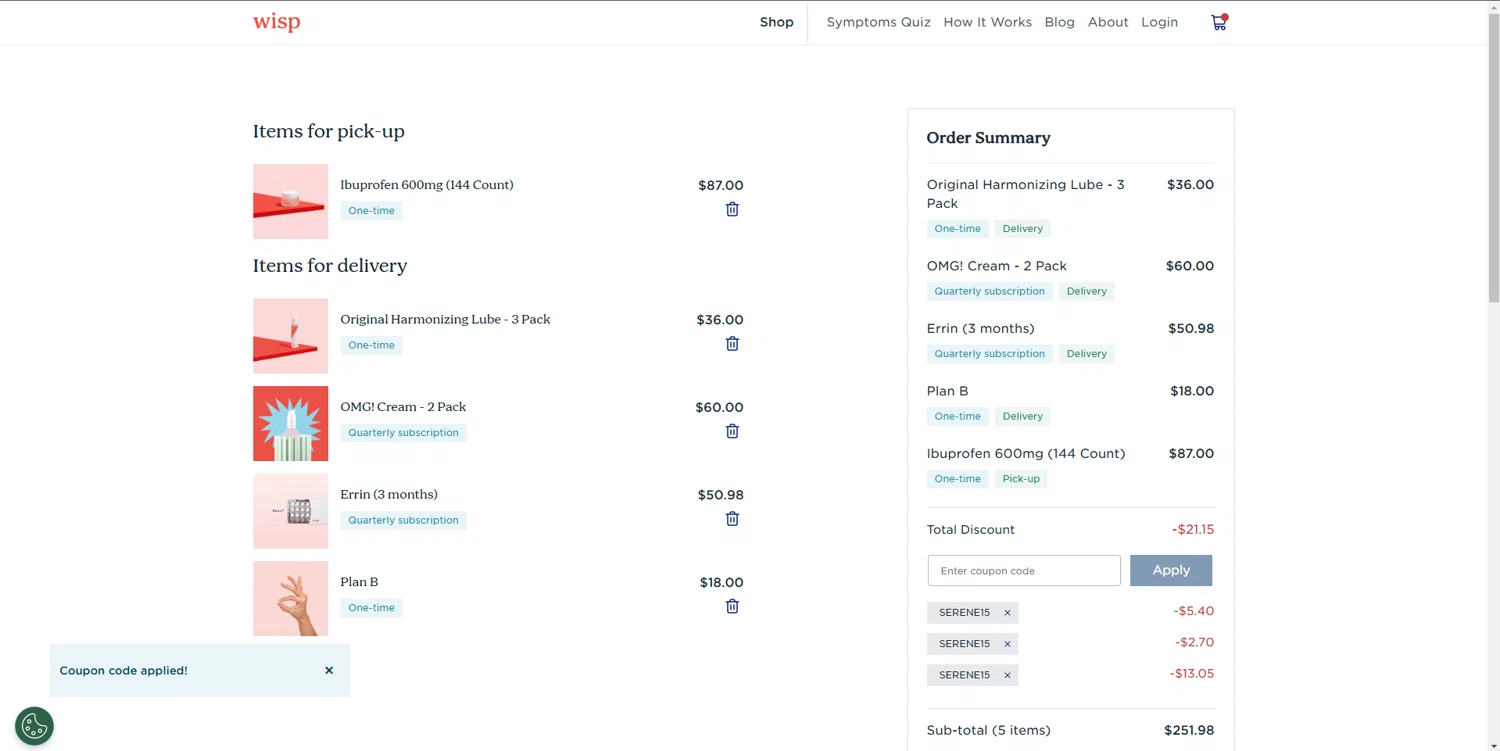Viewport: 1500px width, 751px height.
Task: Click One-time tag under Ibuprofen cart item
Action: tap(371, 211)
